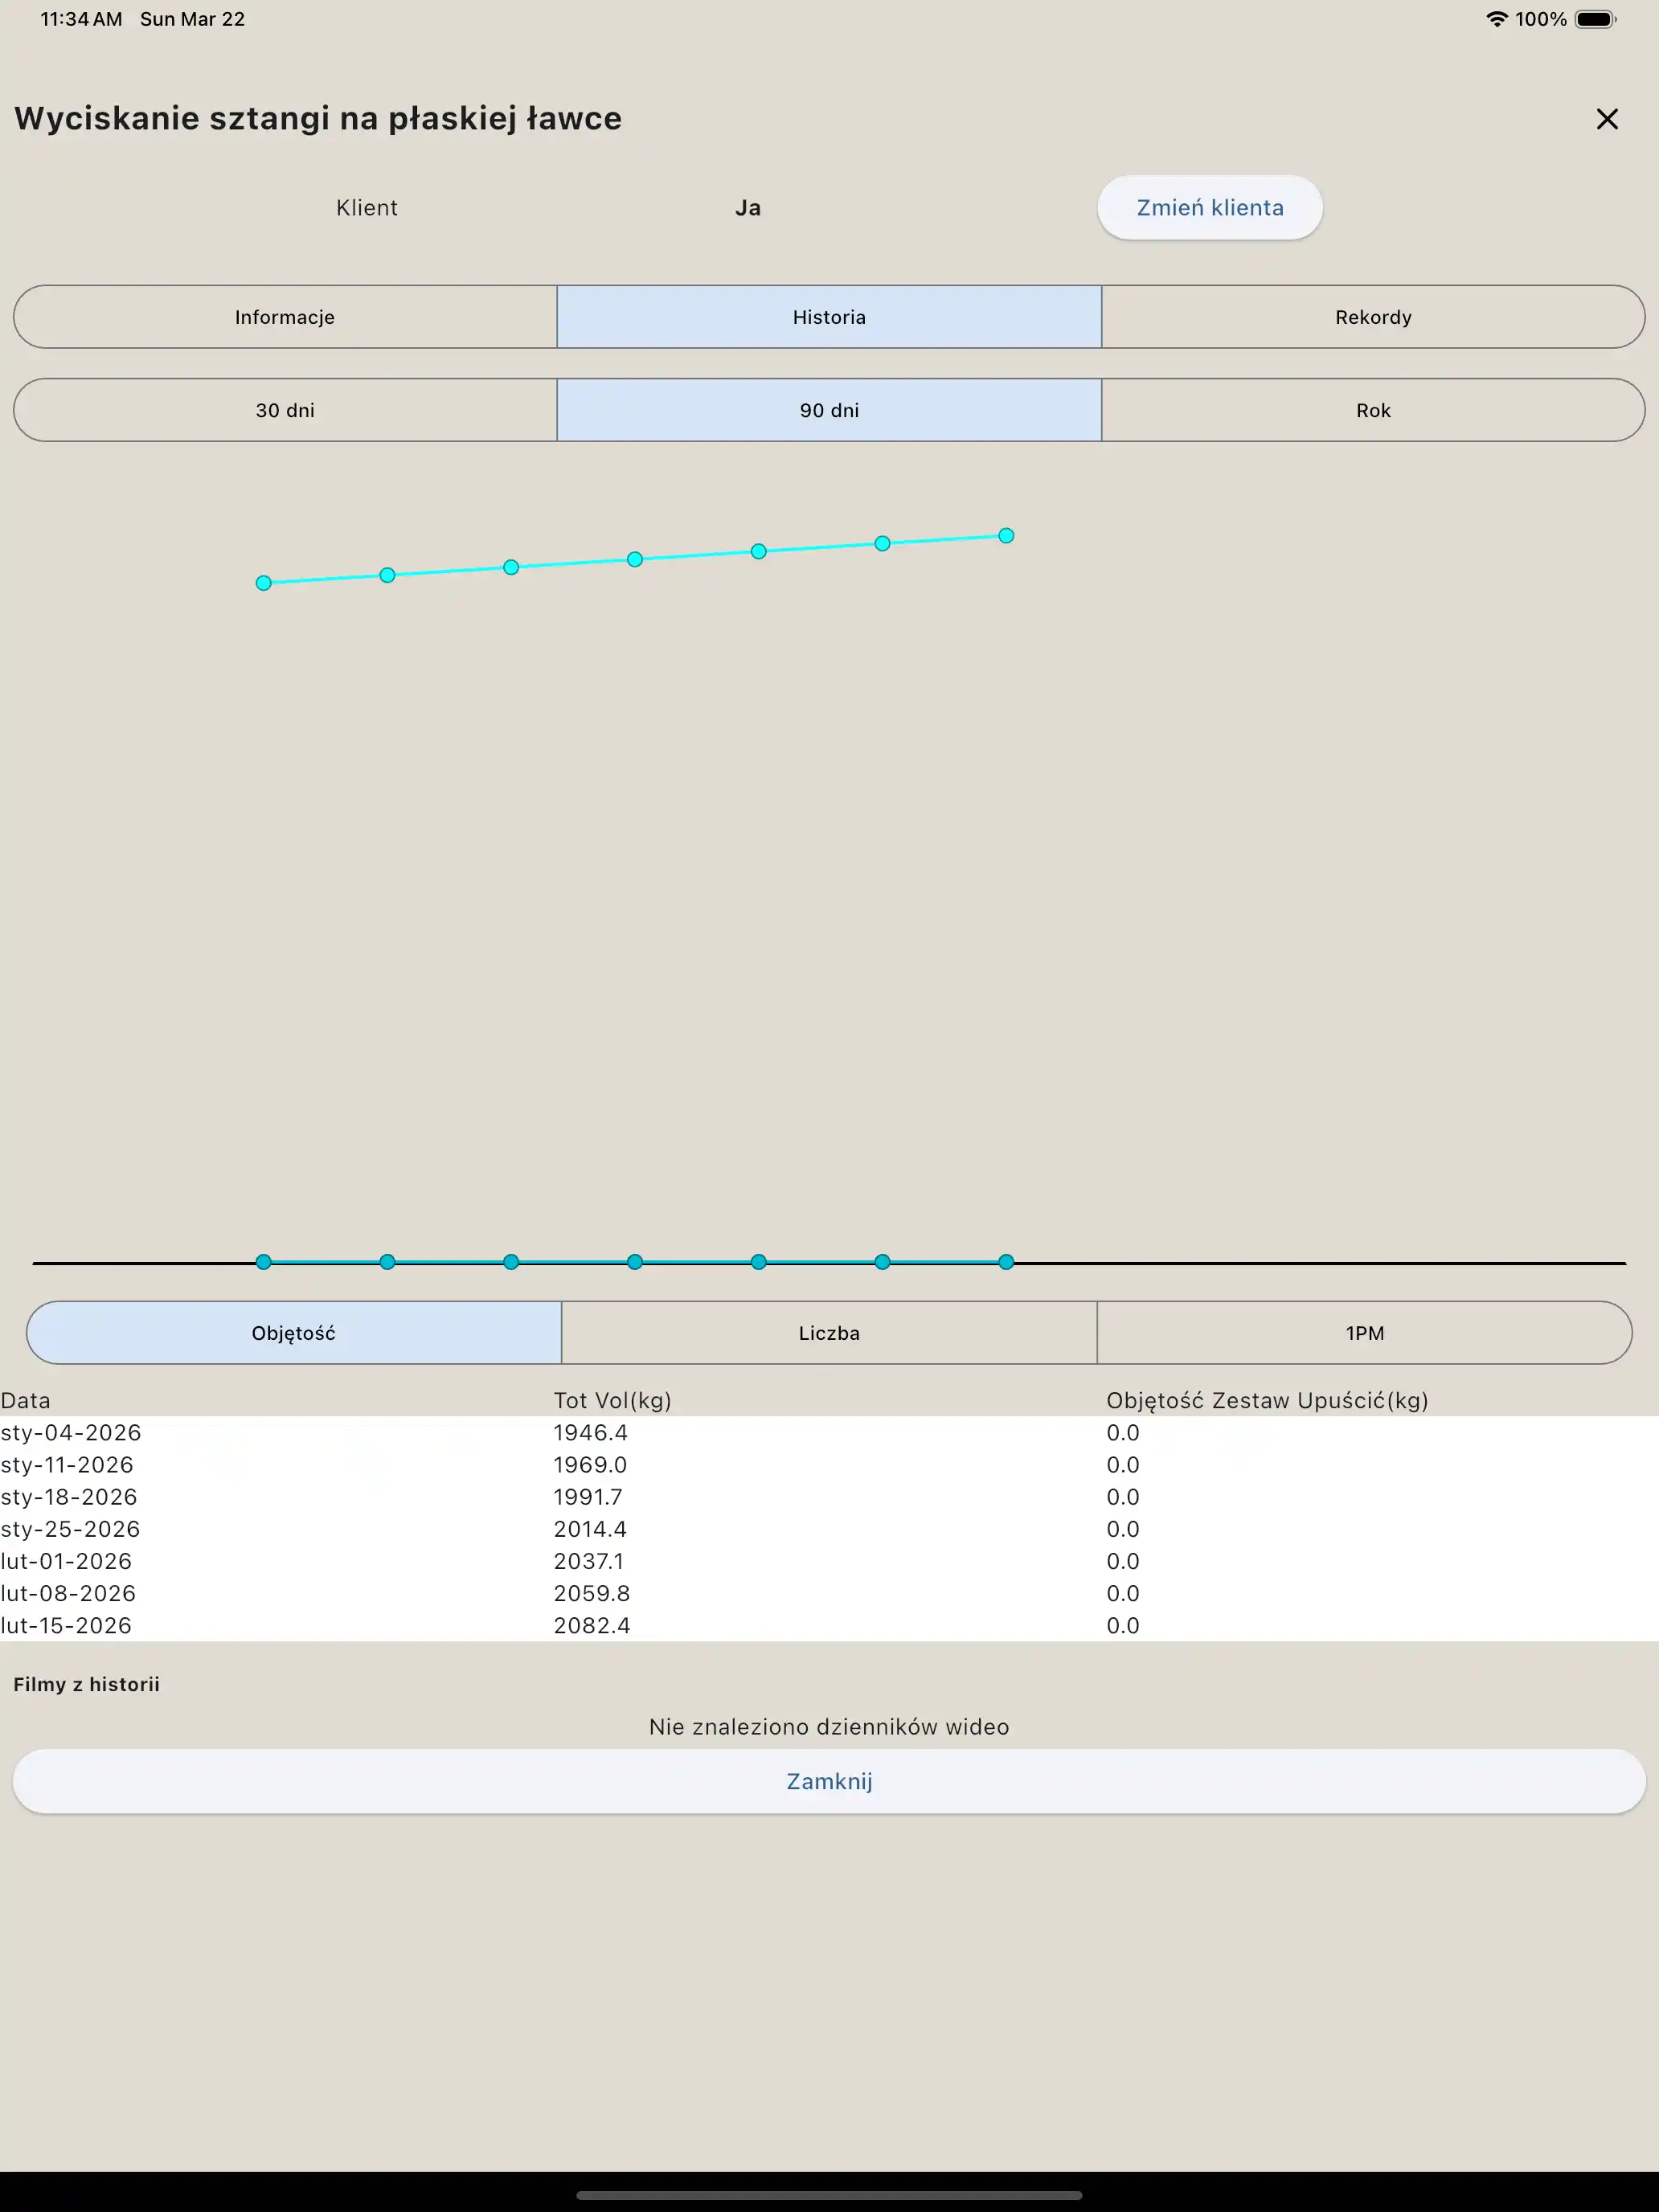The height and width of the screenshot is (2212, 1659).
Task: Close the exercise dialog with X icon
Action: point(1606,119)
